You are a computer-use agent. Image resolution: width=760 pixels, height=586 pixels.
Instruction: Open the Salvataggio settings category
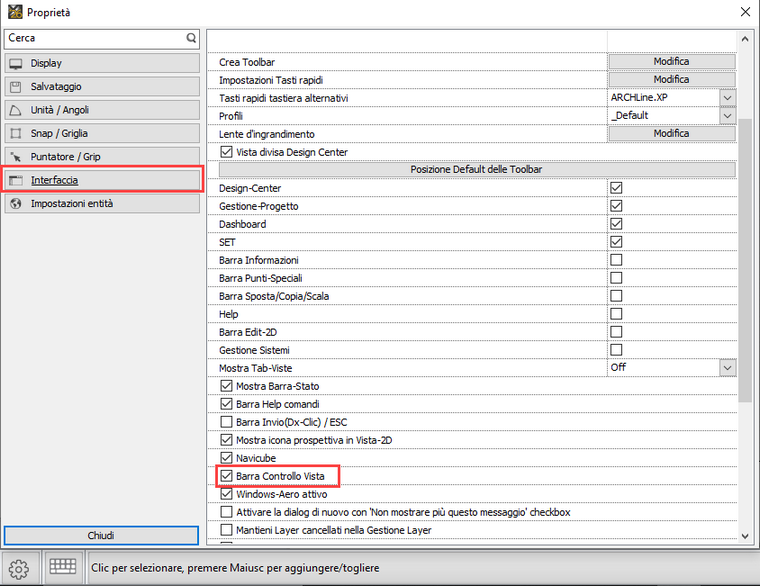102,86
